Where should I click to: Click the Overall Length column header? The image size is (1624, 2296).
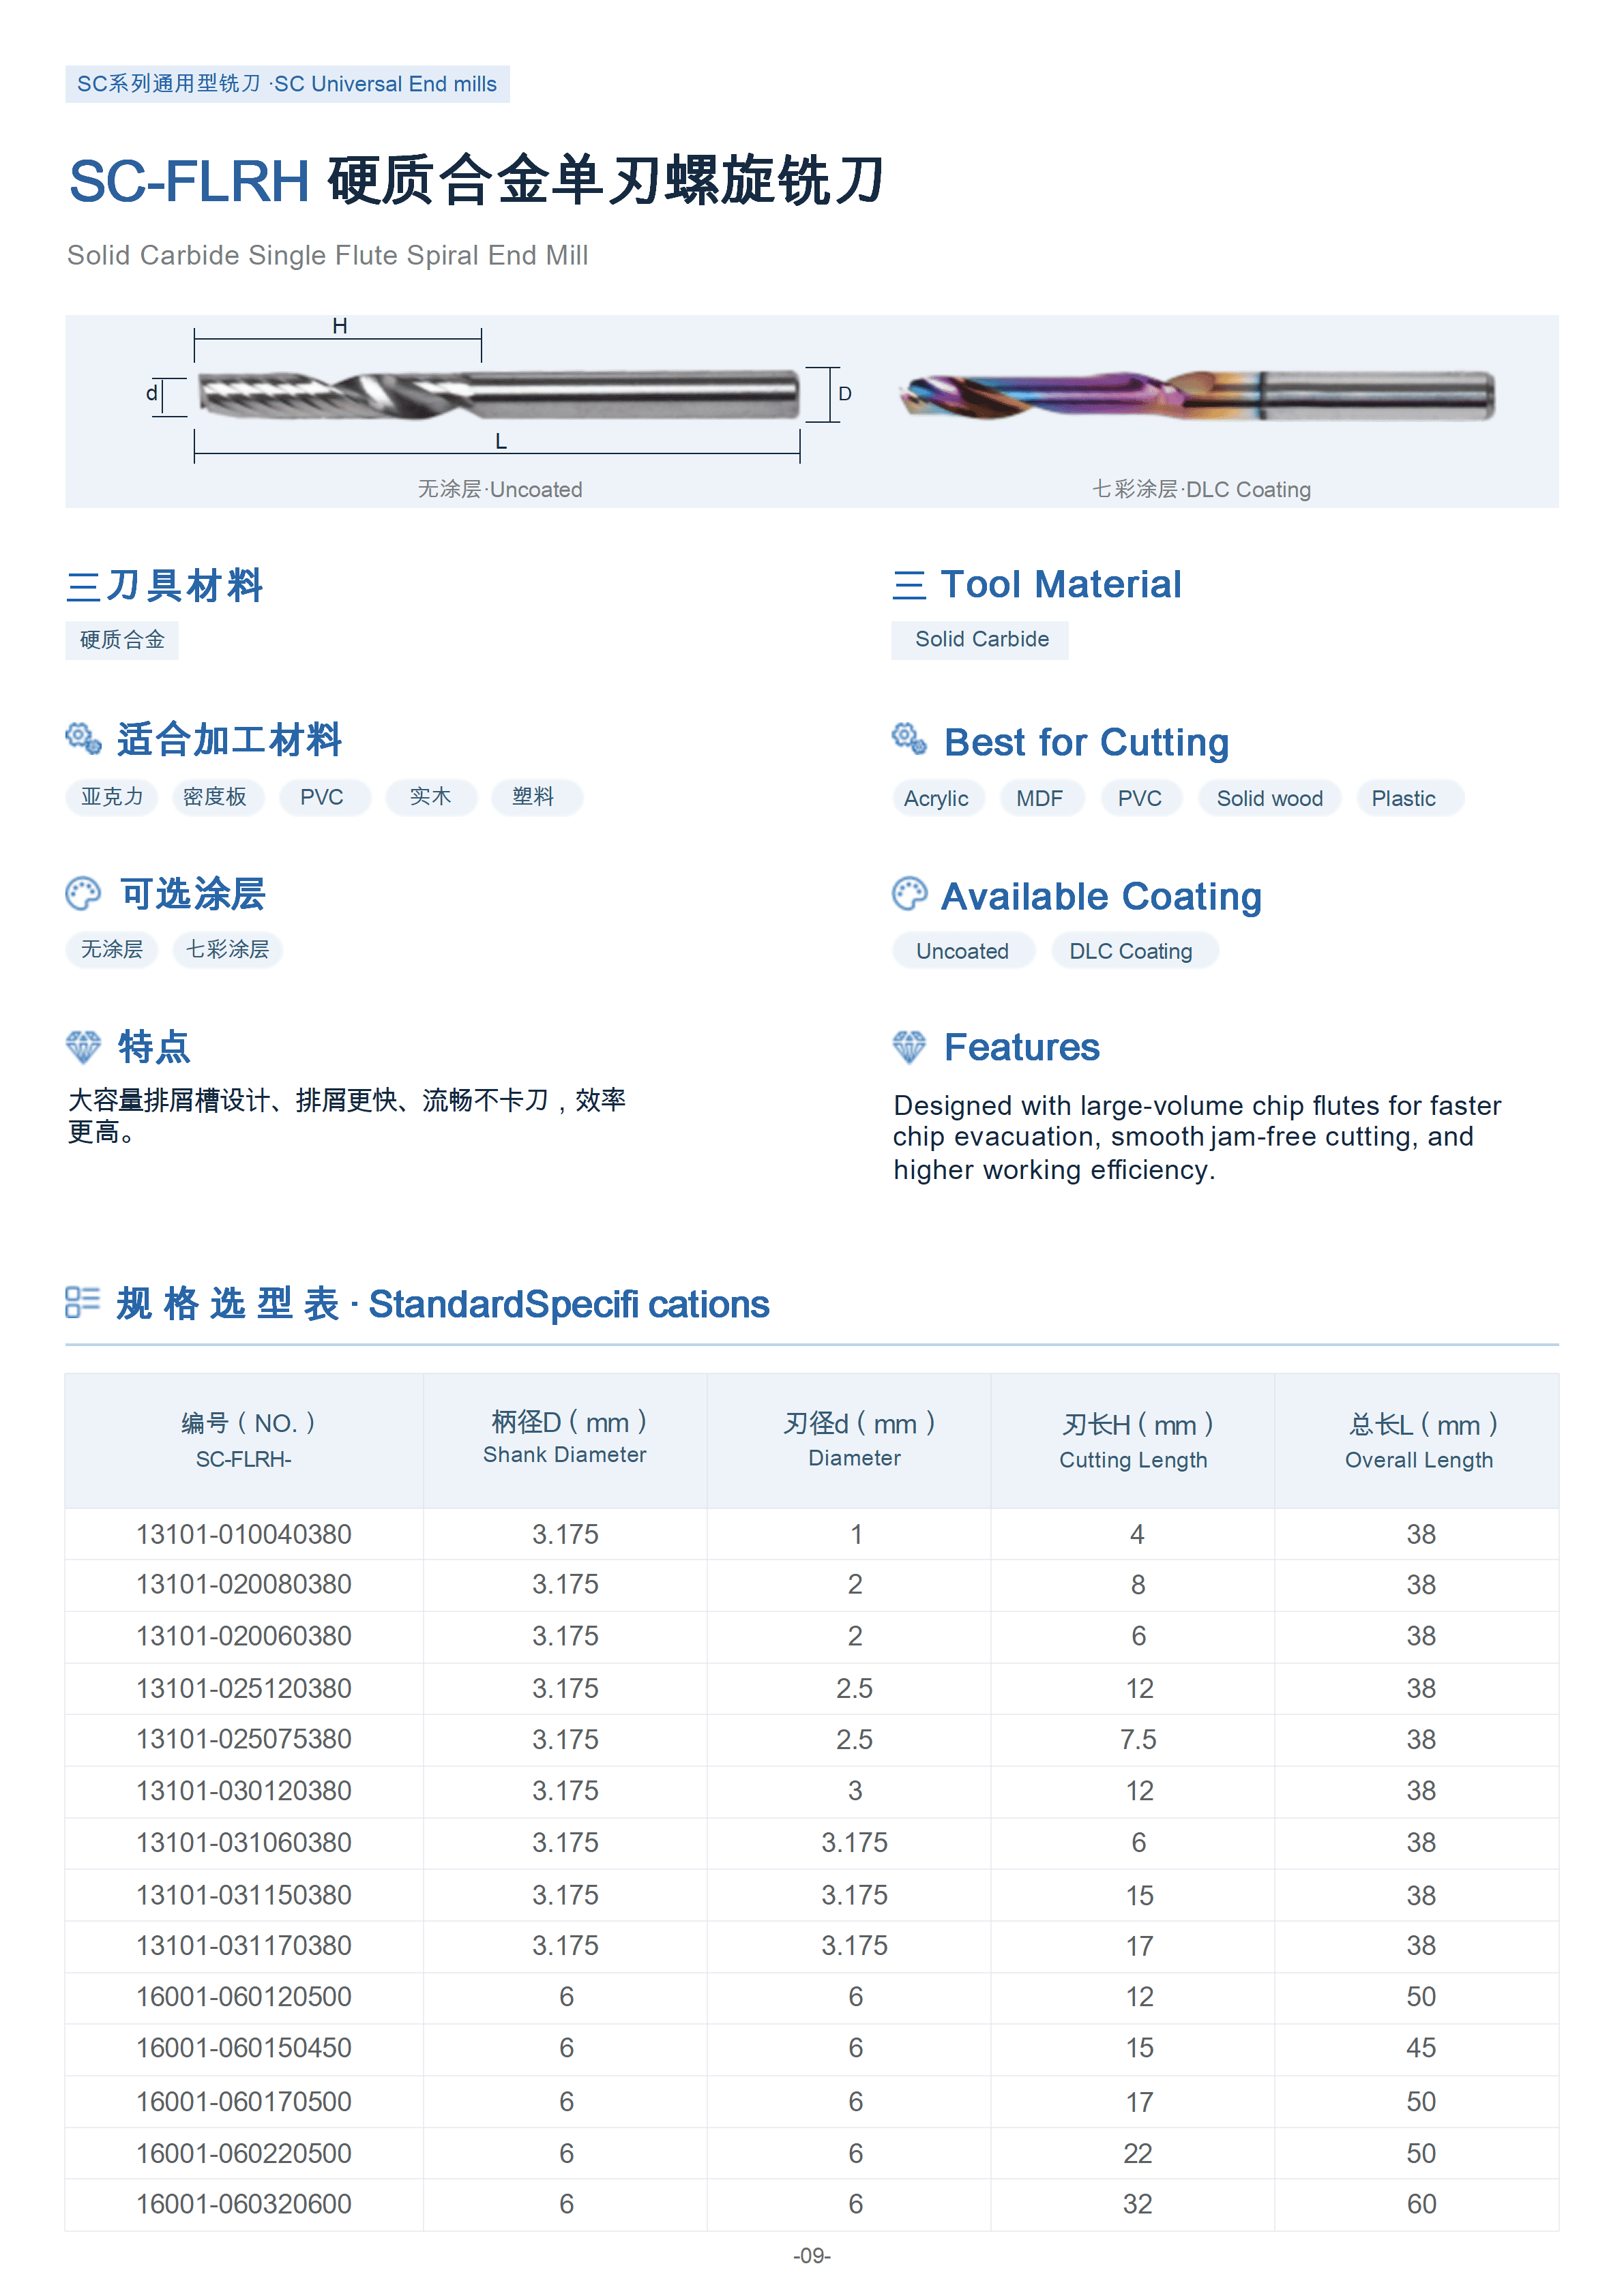coord(1418,1440)
